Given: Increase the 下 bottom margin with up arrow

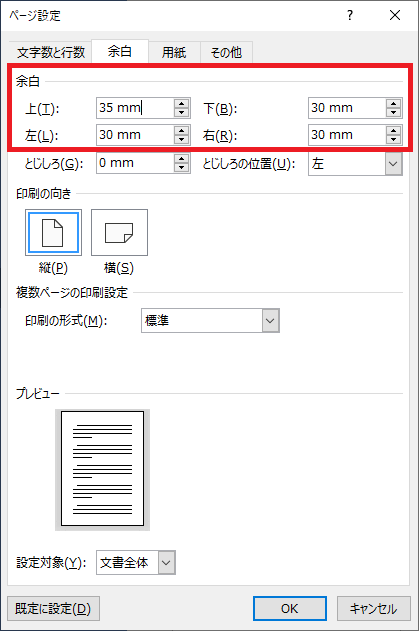Looking at the screenshot, I should pos(393,103).
